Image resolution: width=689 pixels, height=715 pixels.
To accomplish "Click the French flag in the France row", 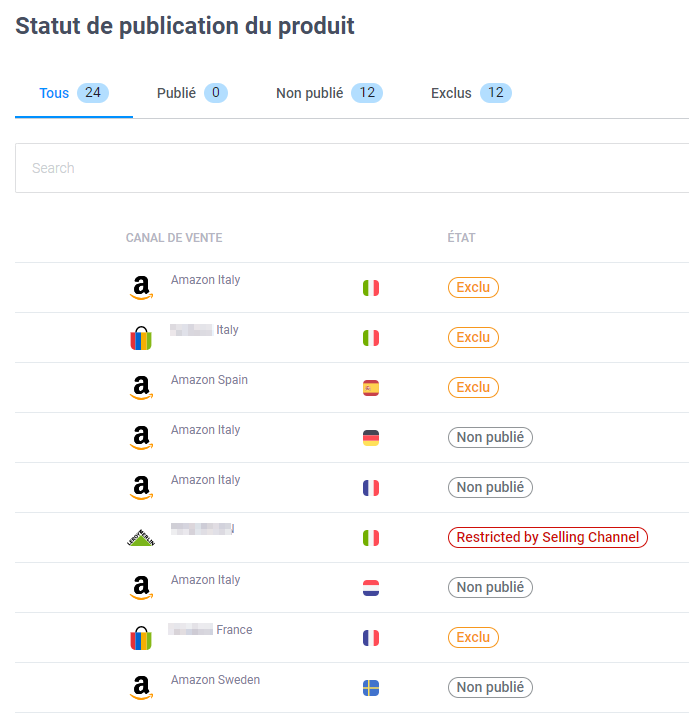I will [x=371, y=638].
